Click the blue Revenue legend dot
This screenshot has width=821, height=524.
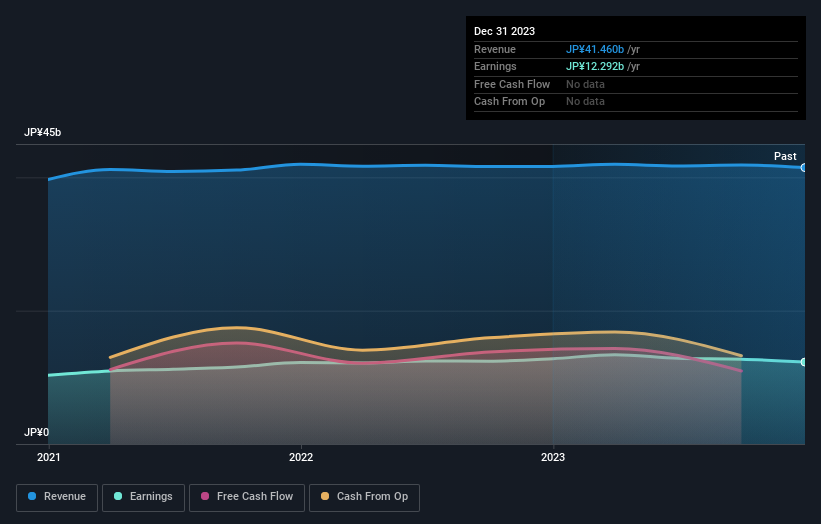[32, 496]
